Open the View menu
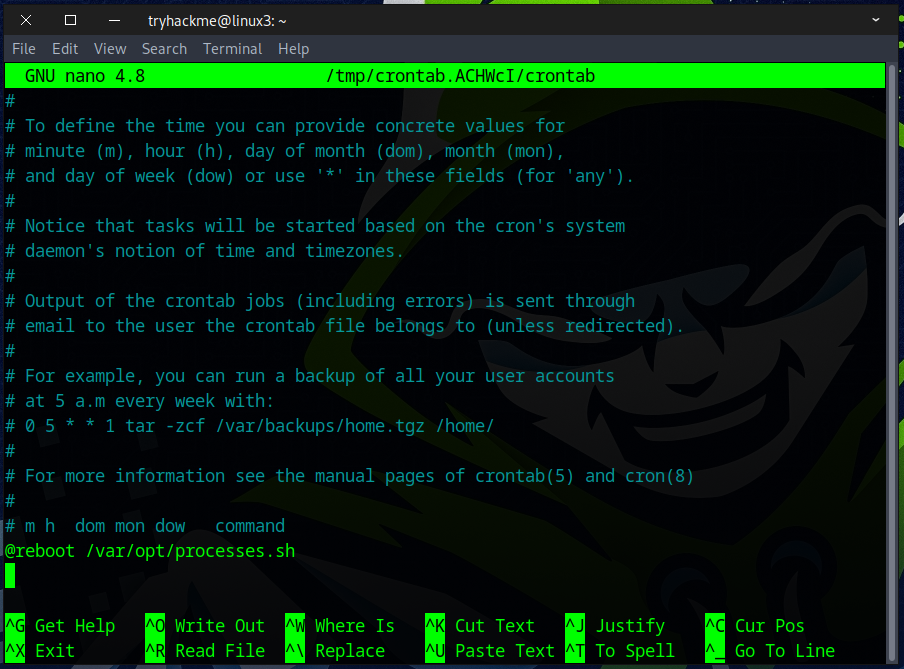Screen dimensions: 904x669 (110, 48)
